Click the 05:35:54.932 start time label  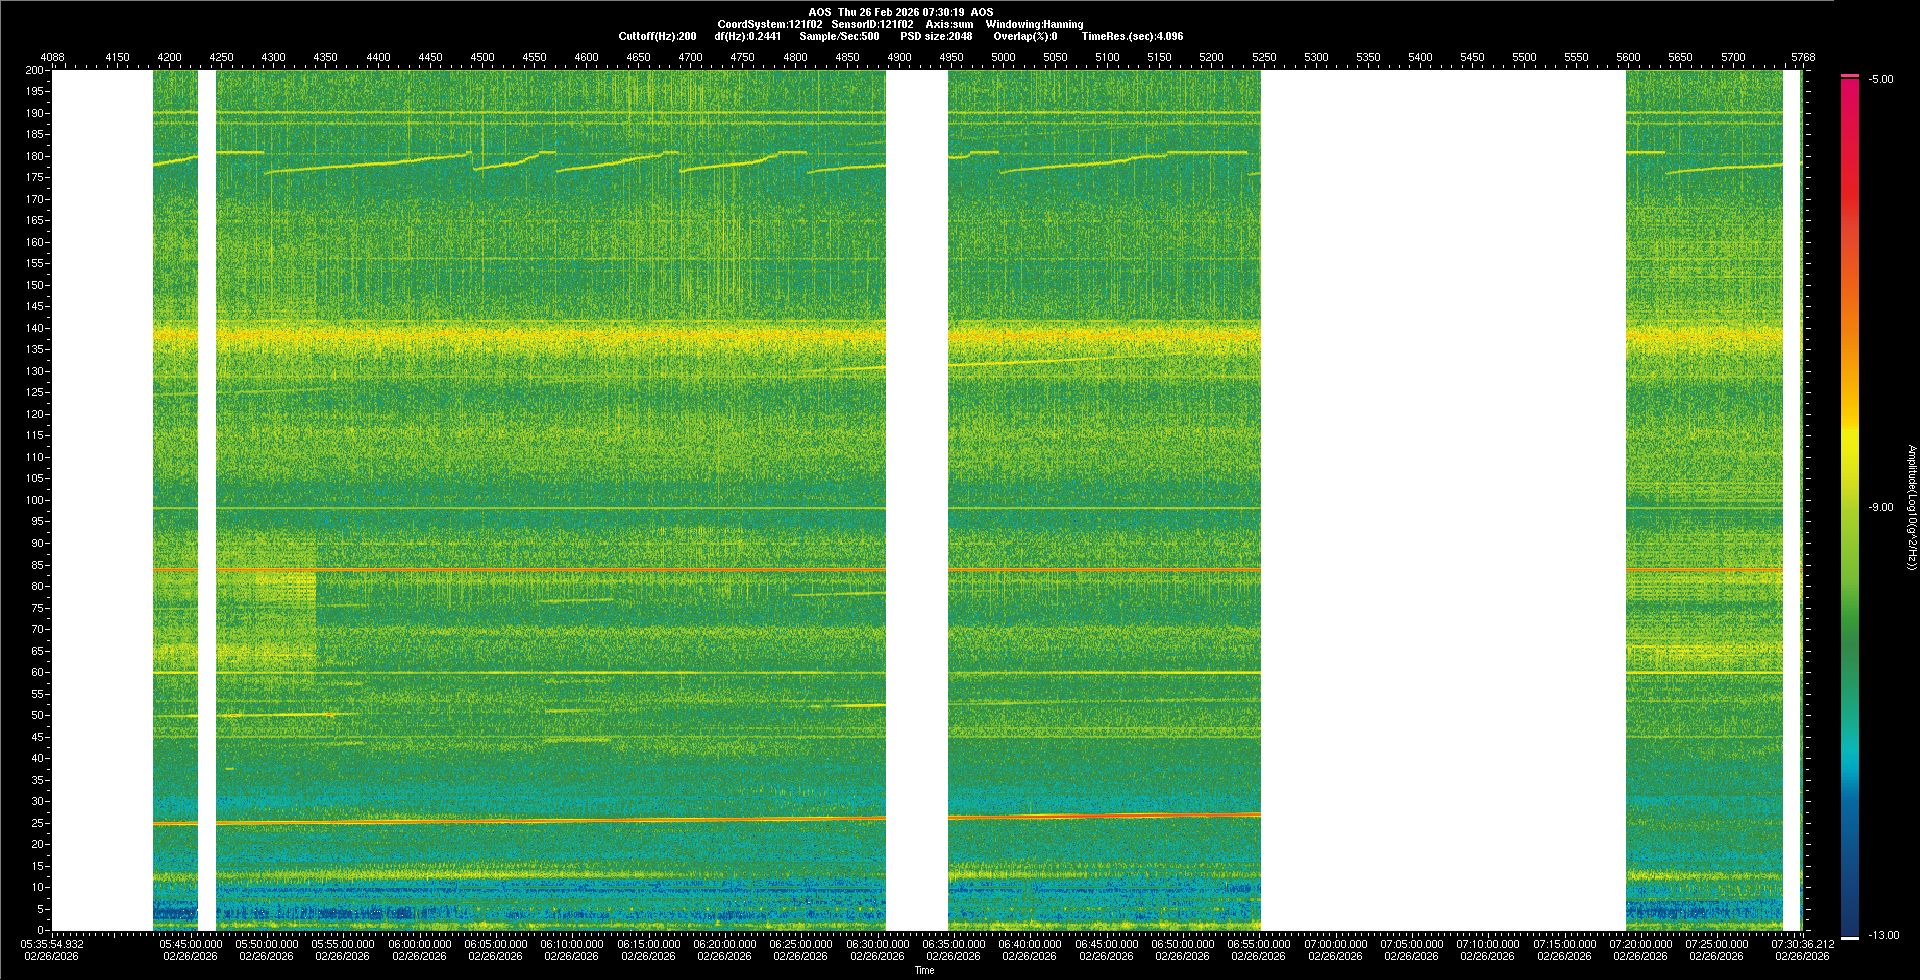[x=52, y=943]
